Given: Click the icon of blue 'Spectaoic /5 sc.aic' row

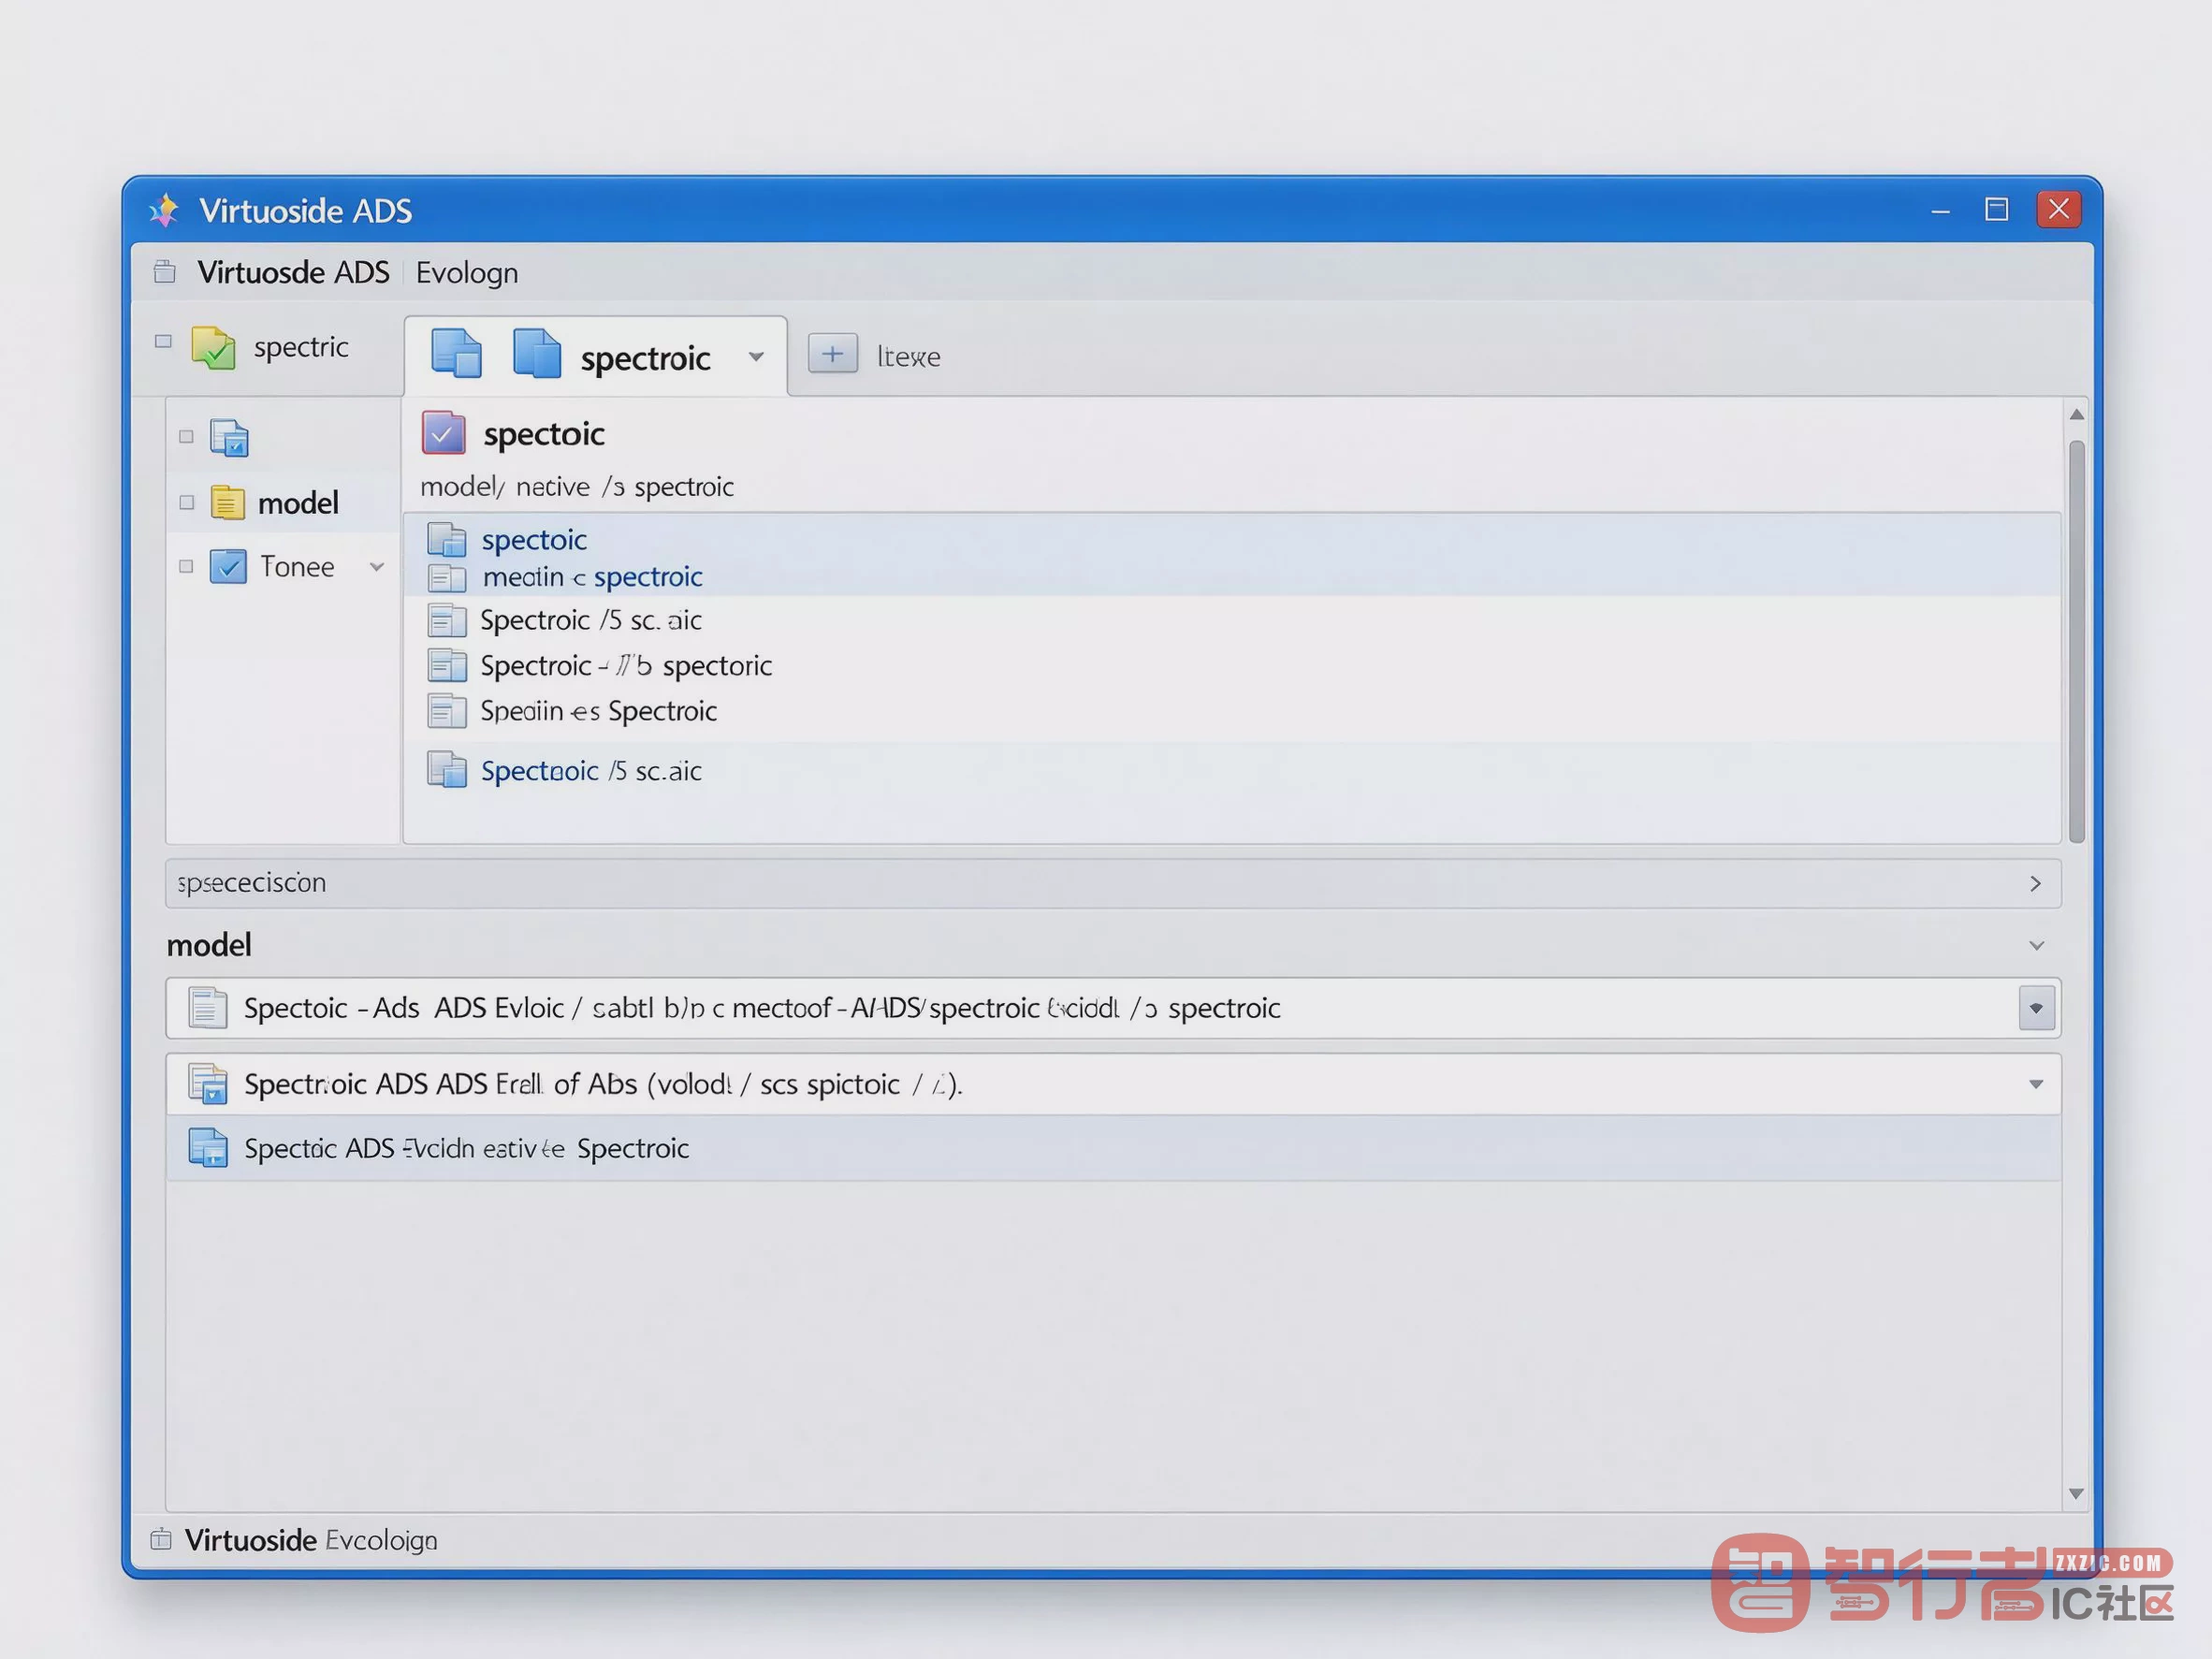Looking at the screenshot, I should [446, 770].
